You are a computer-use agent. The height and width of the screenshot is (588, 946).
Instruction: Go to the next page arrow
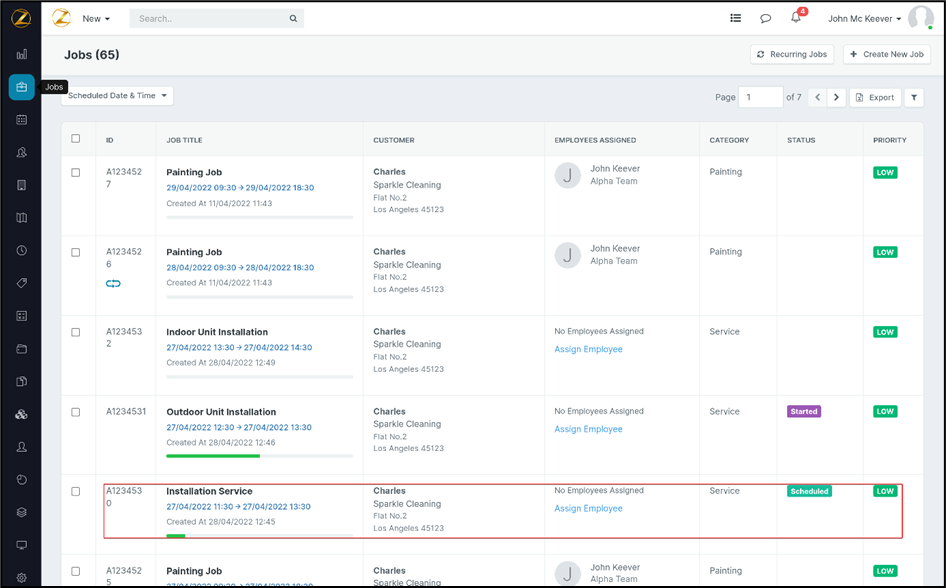pyautogui.click(x=837, y=97)
